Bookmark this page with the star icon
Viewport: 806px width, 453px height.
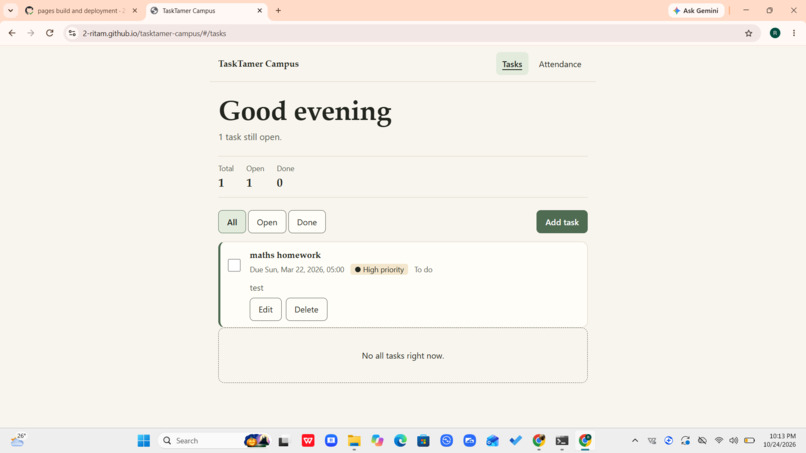click(x=748, y=33)
